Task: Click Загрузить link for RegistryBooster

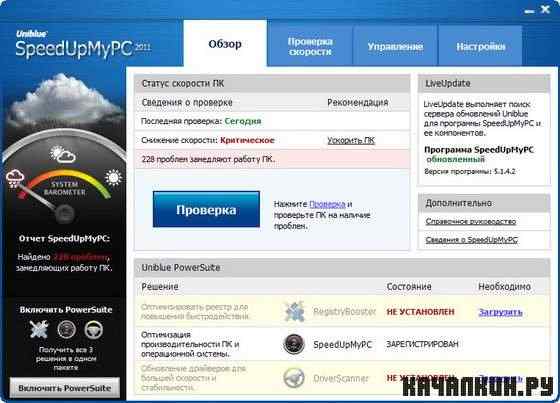Action: [x=500, y=312]
